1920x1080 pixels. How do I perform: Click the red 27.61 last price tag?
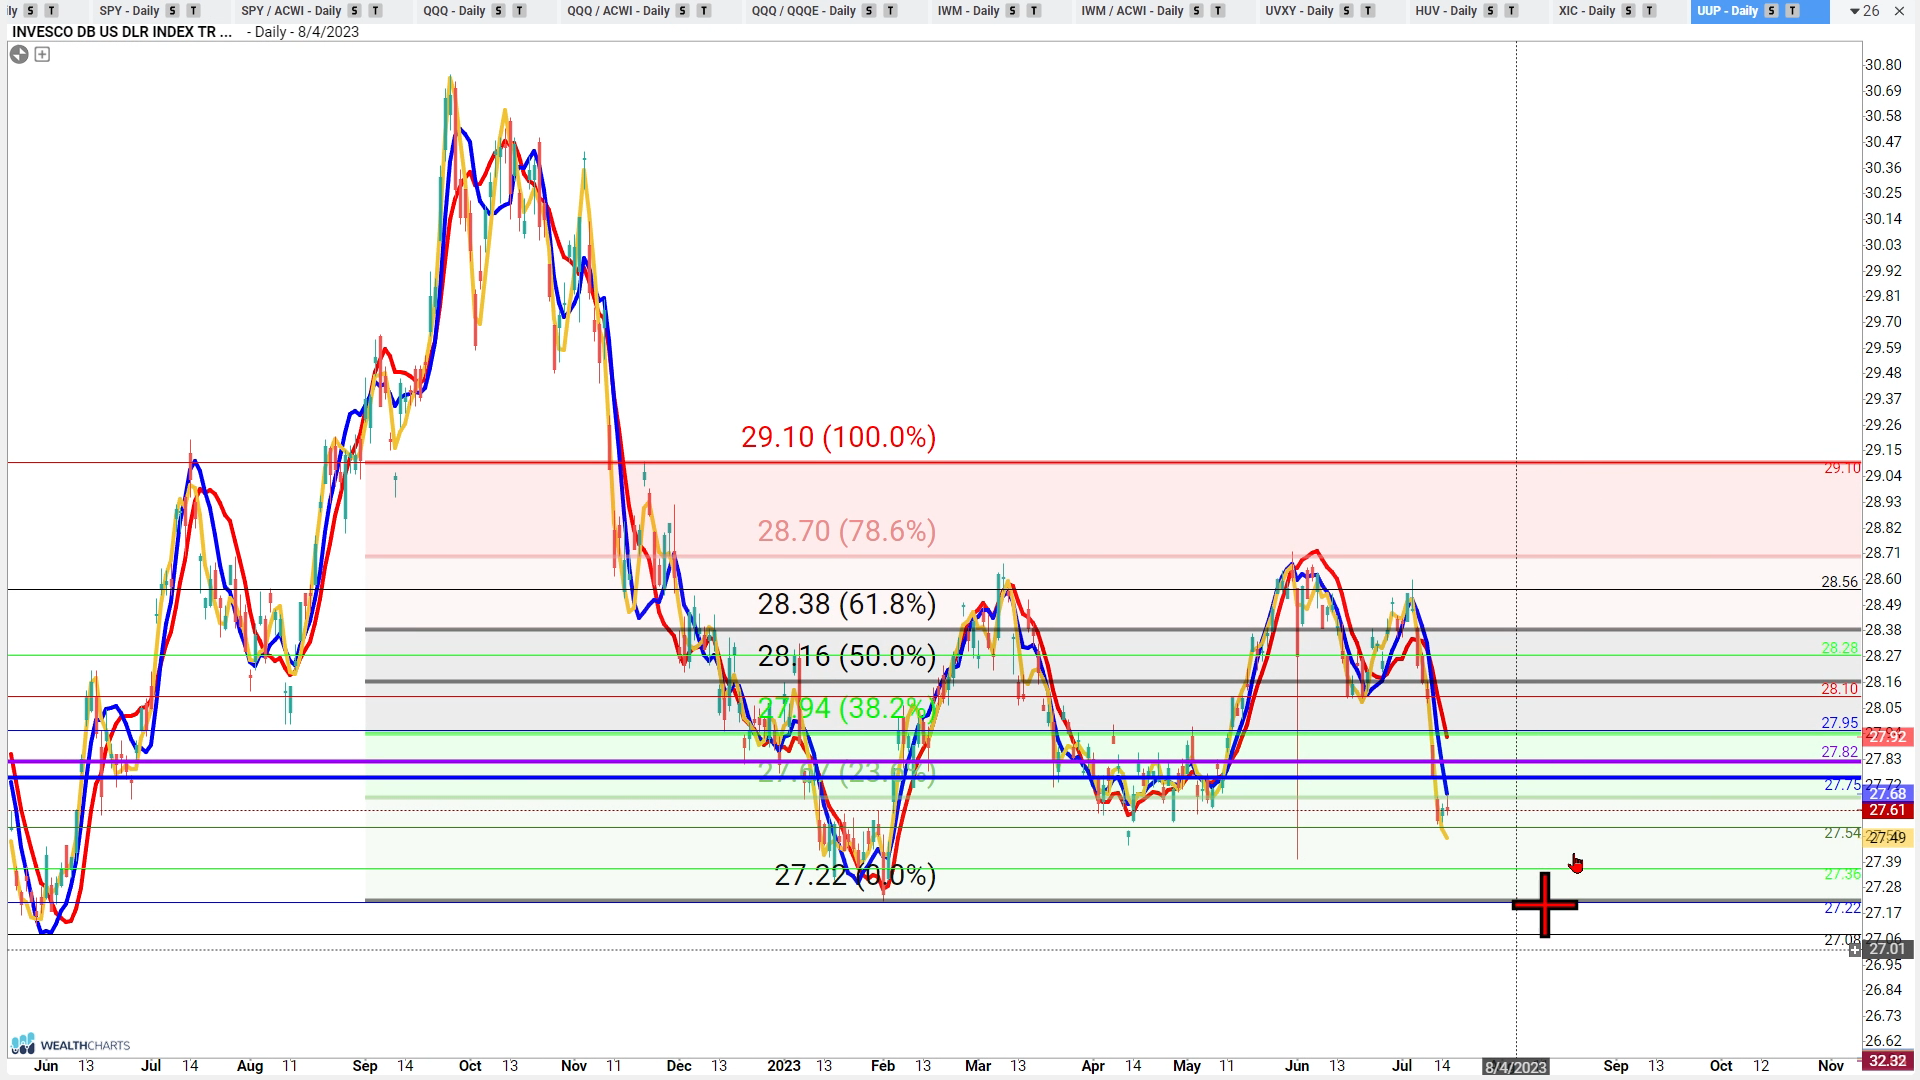pyautogui.click(x=1888, y=810)
